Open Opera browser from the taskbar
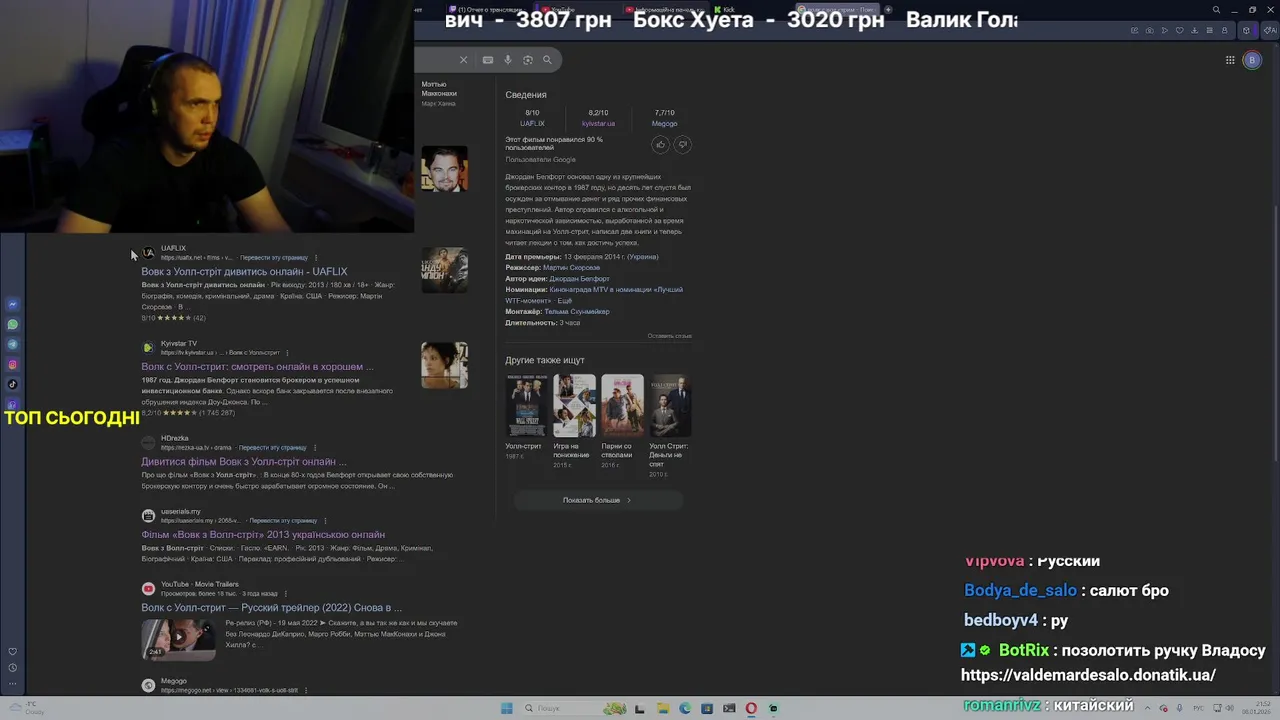 751,708
